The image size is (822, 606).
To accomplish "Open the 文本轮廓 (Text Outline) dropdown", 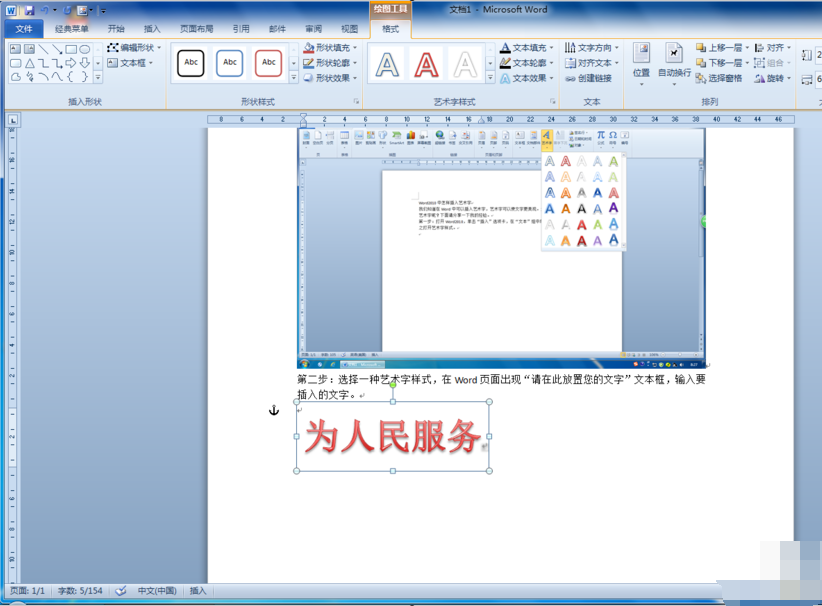I will (x=527, y=63).
